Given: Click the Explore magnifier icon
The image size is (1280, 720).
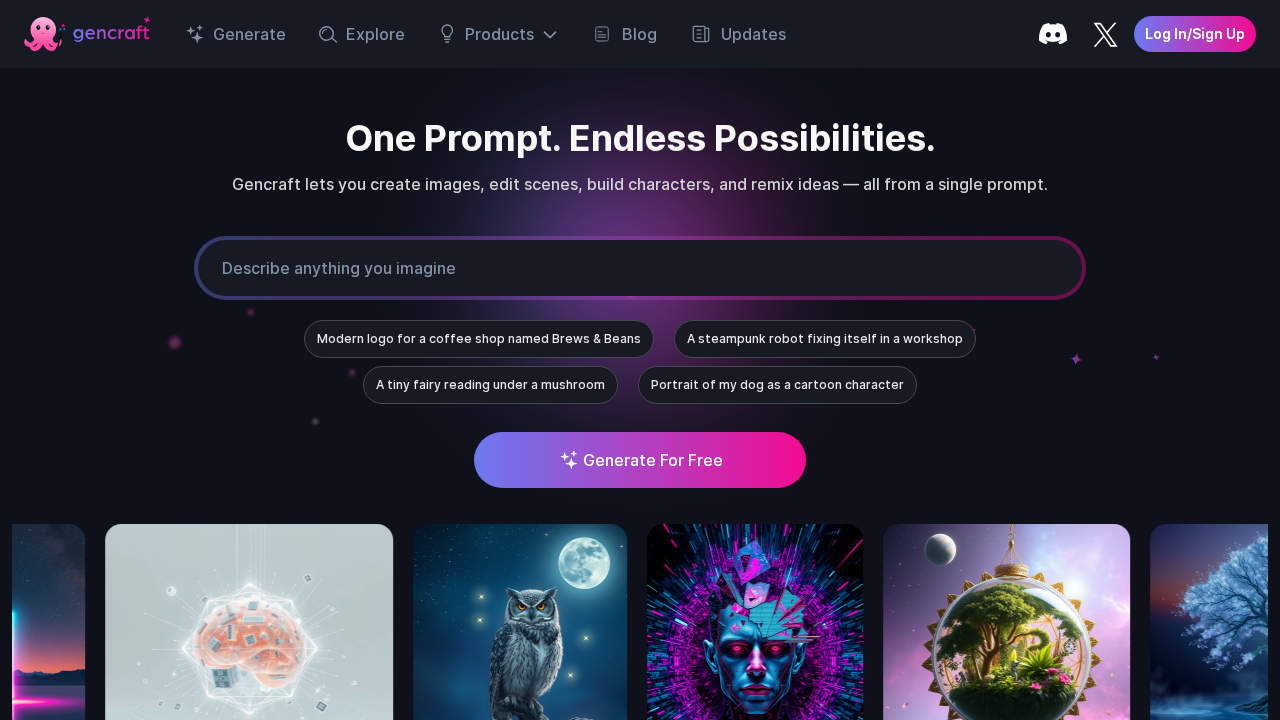Looking at the screenshot, I should (x=328, y=34).
